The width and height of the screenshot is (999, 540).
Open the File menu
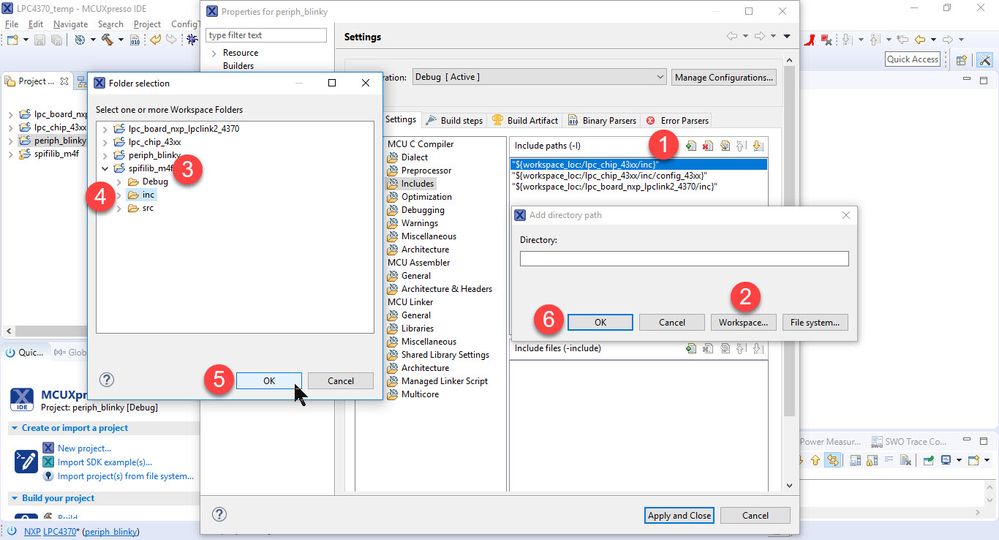(11, 24)
